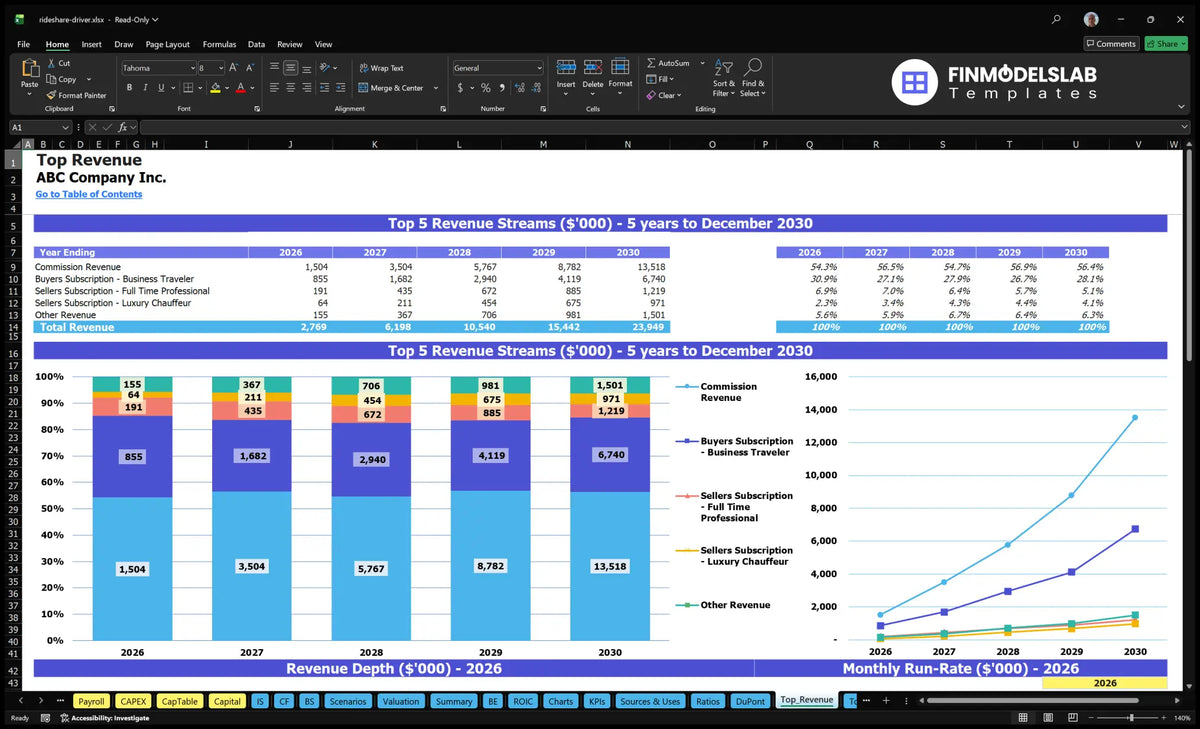
Task: Open the font name dropdown (Tahoma)
Action: 191,68
